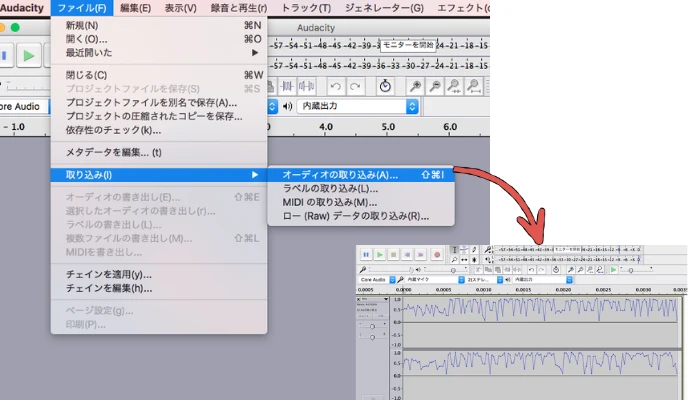Click the 4.0 mark on timeline ruler
The width and height of the screenshot is (700, 400).
click(x=326, y=127)
